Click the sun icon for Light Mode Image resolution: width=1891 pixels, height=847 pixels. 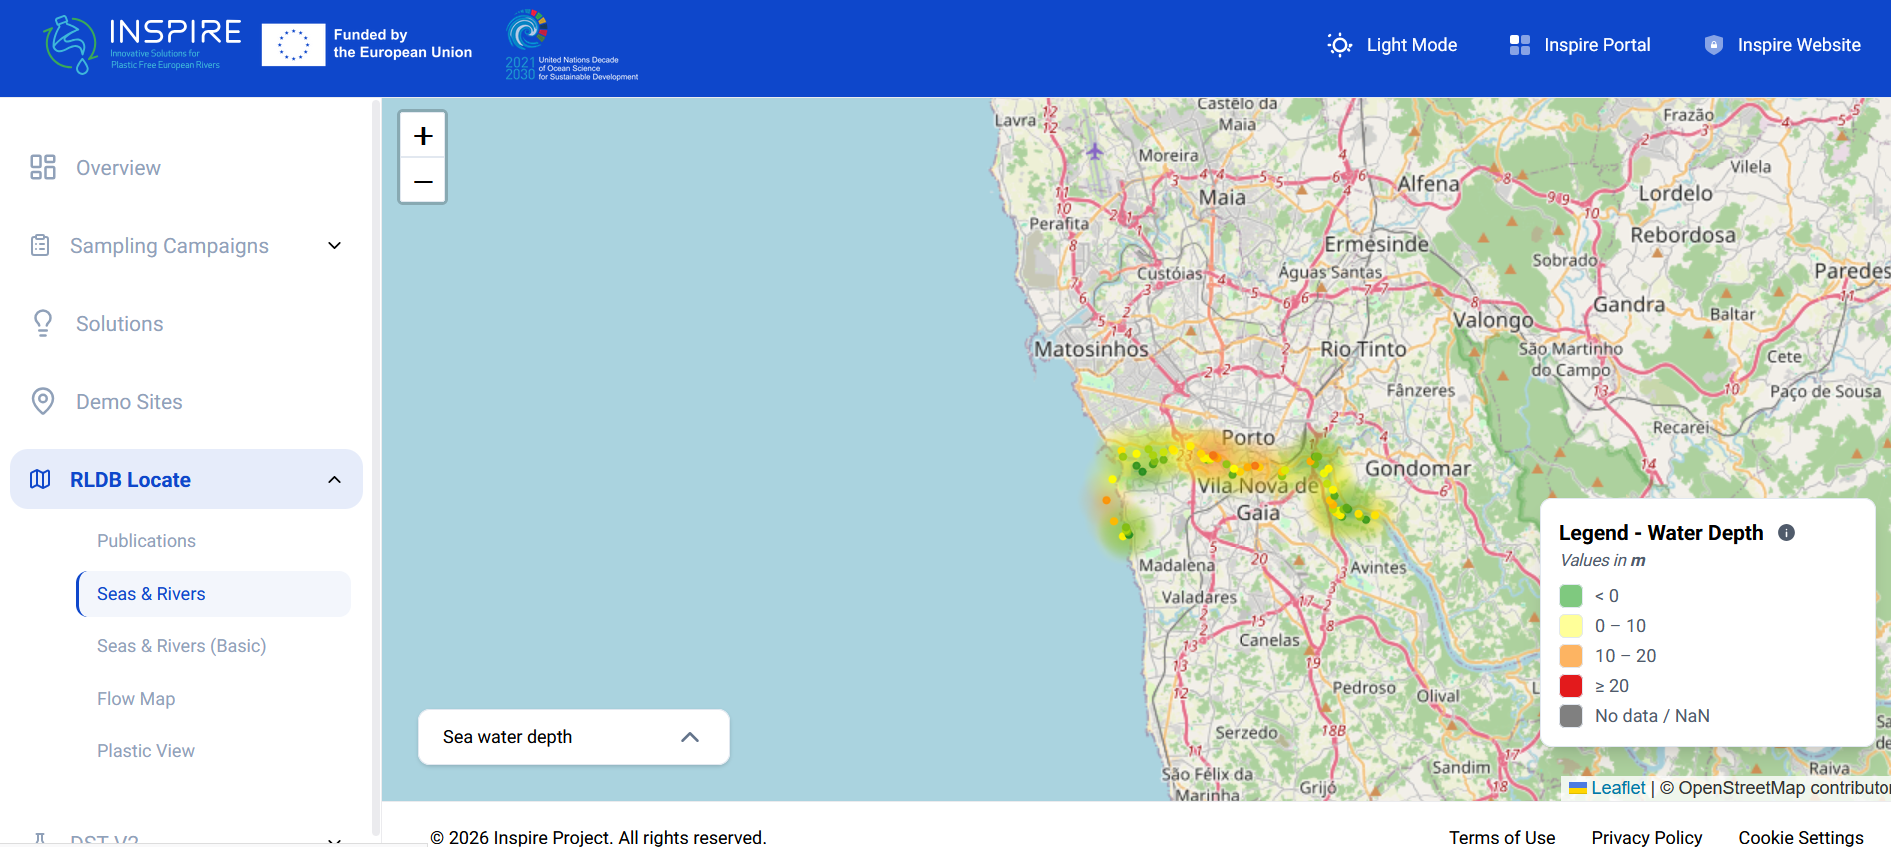coord(1339,45)
